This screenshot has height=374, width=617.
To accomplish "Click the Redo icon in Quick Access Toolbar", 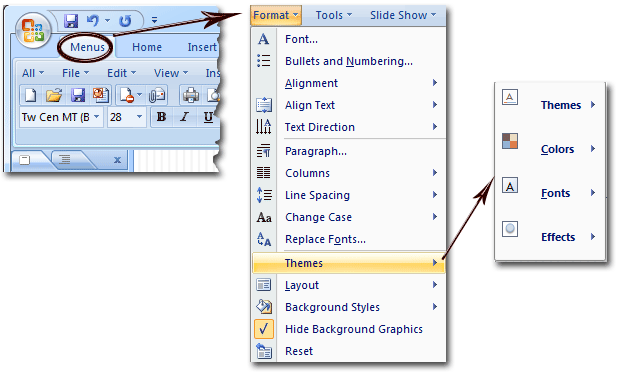I will point(125,20).
